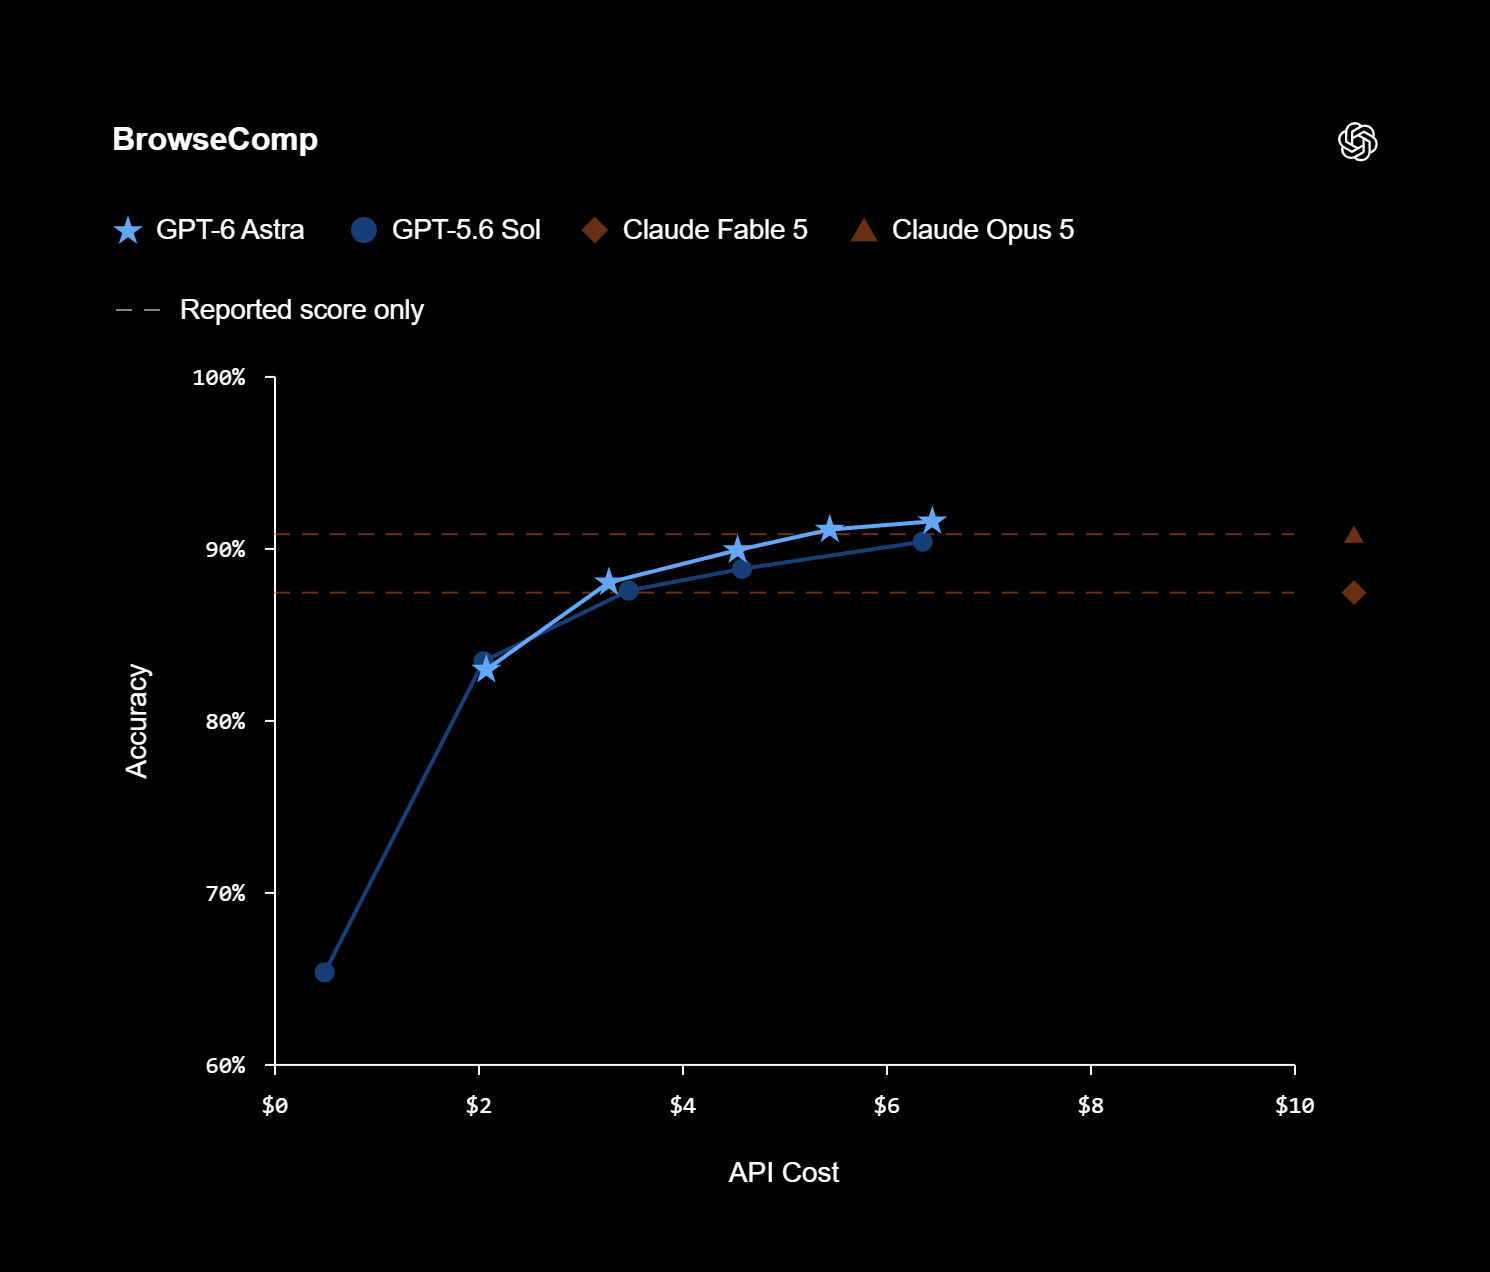Click the $0 x-axis label
This screenshot has width=1490, height=1272.
pyautogui.click(x=275, y=1105)
